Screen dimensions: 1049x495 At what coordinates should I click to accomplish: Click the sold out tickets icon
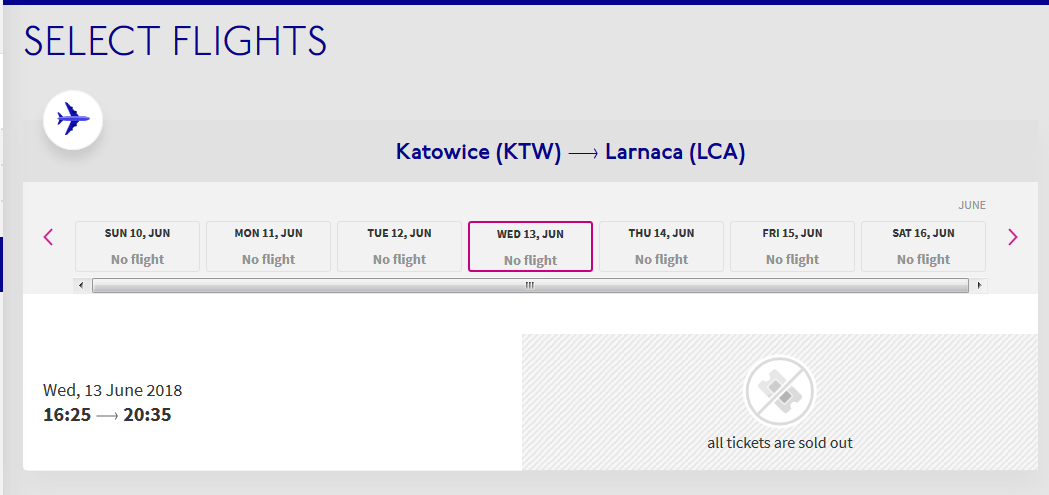pyautogui.click(x=779, y=391)
